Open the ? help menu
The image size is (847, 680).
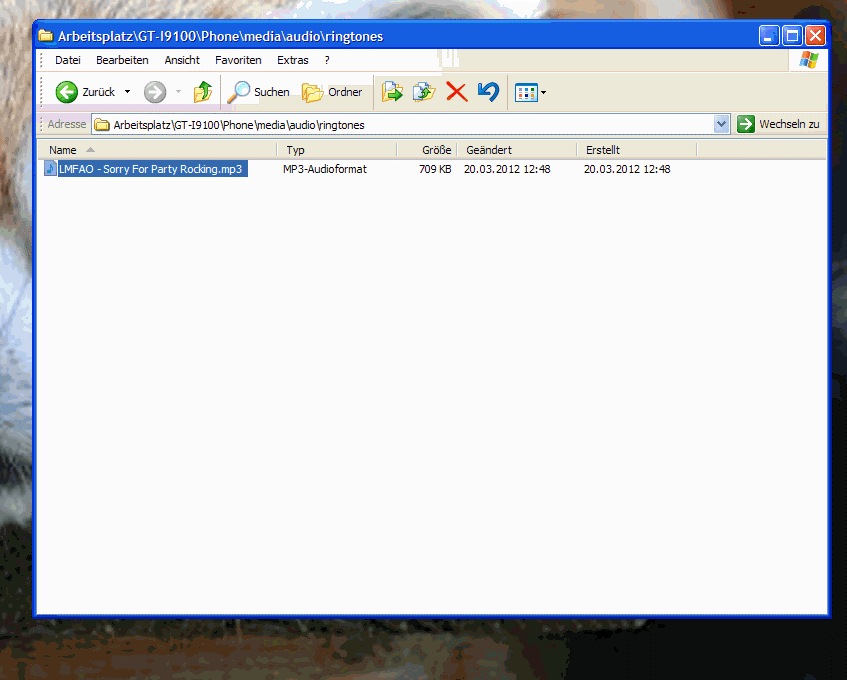click(327, 60)
